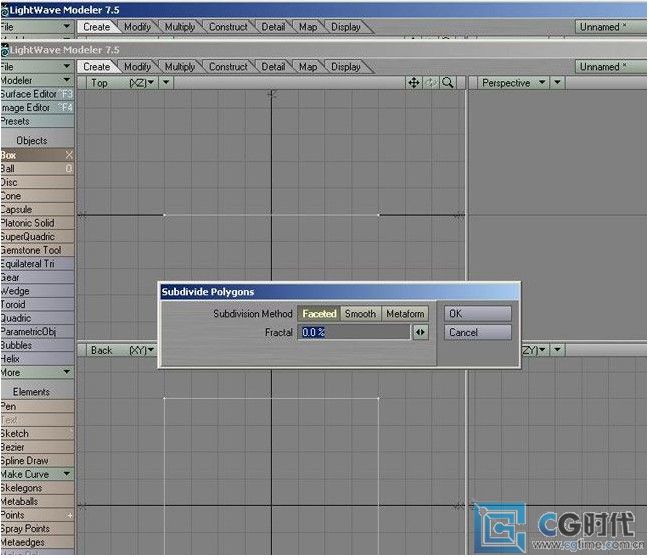Select Smooth subdivision method
Screen dimensions: 649x558
point(360,314)
